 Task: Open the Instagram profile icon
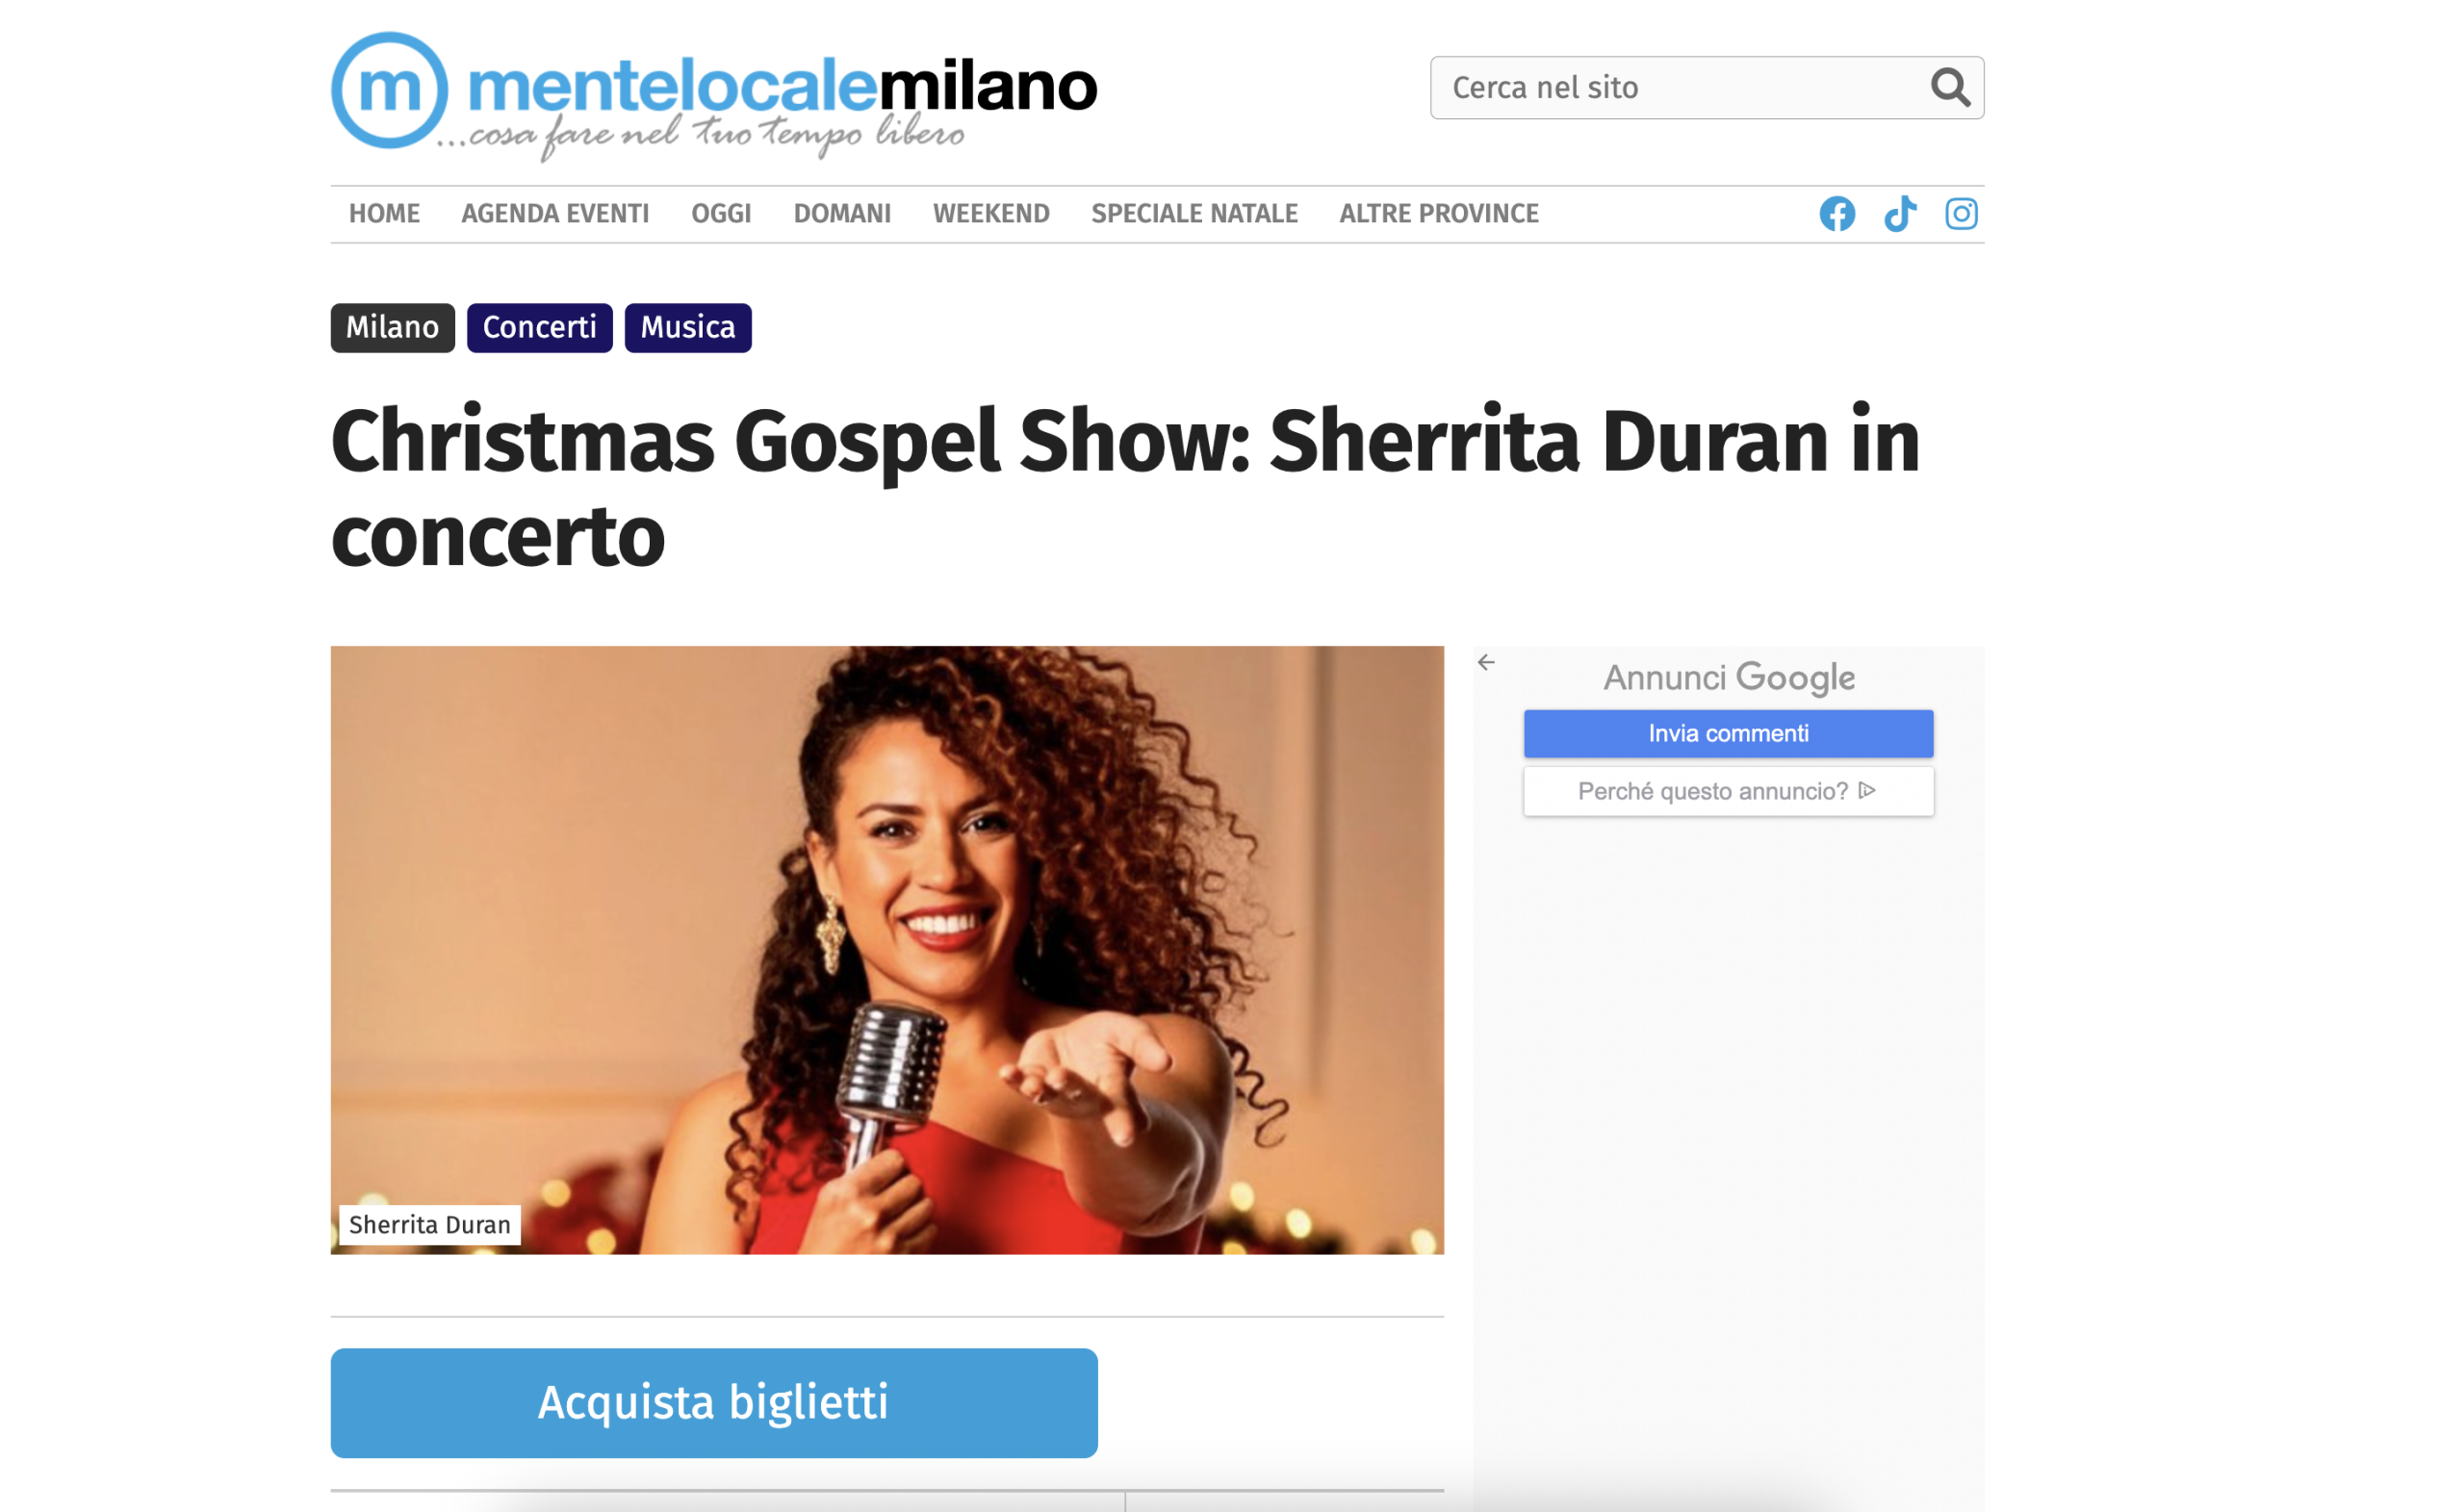pos(1961,213)
